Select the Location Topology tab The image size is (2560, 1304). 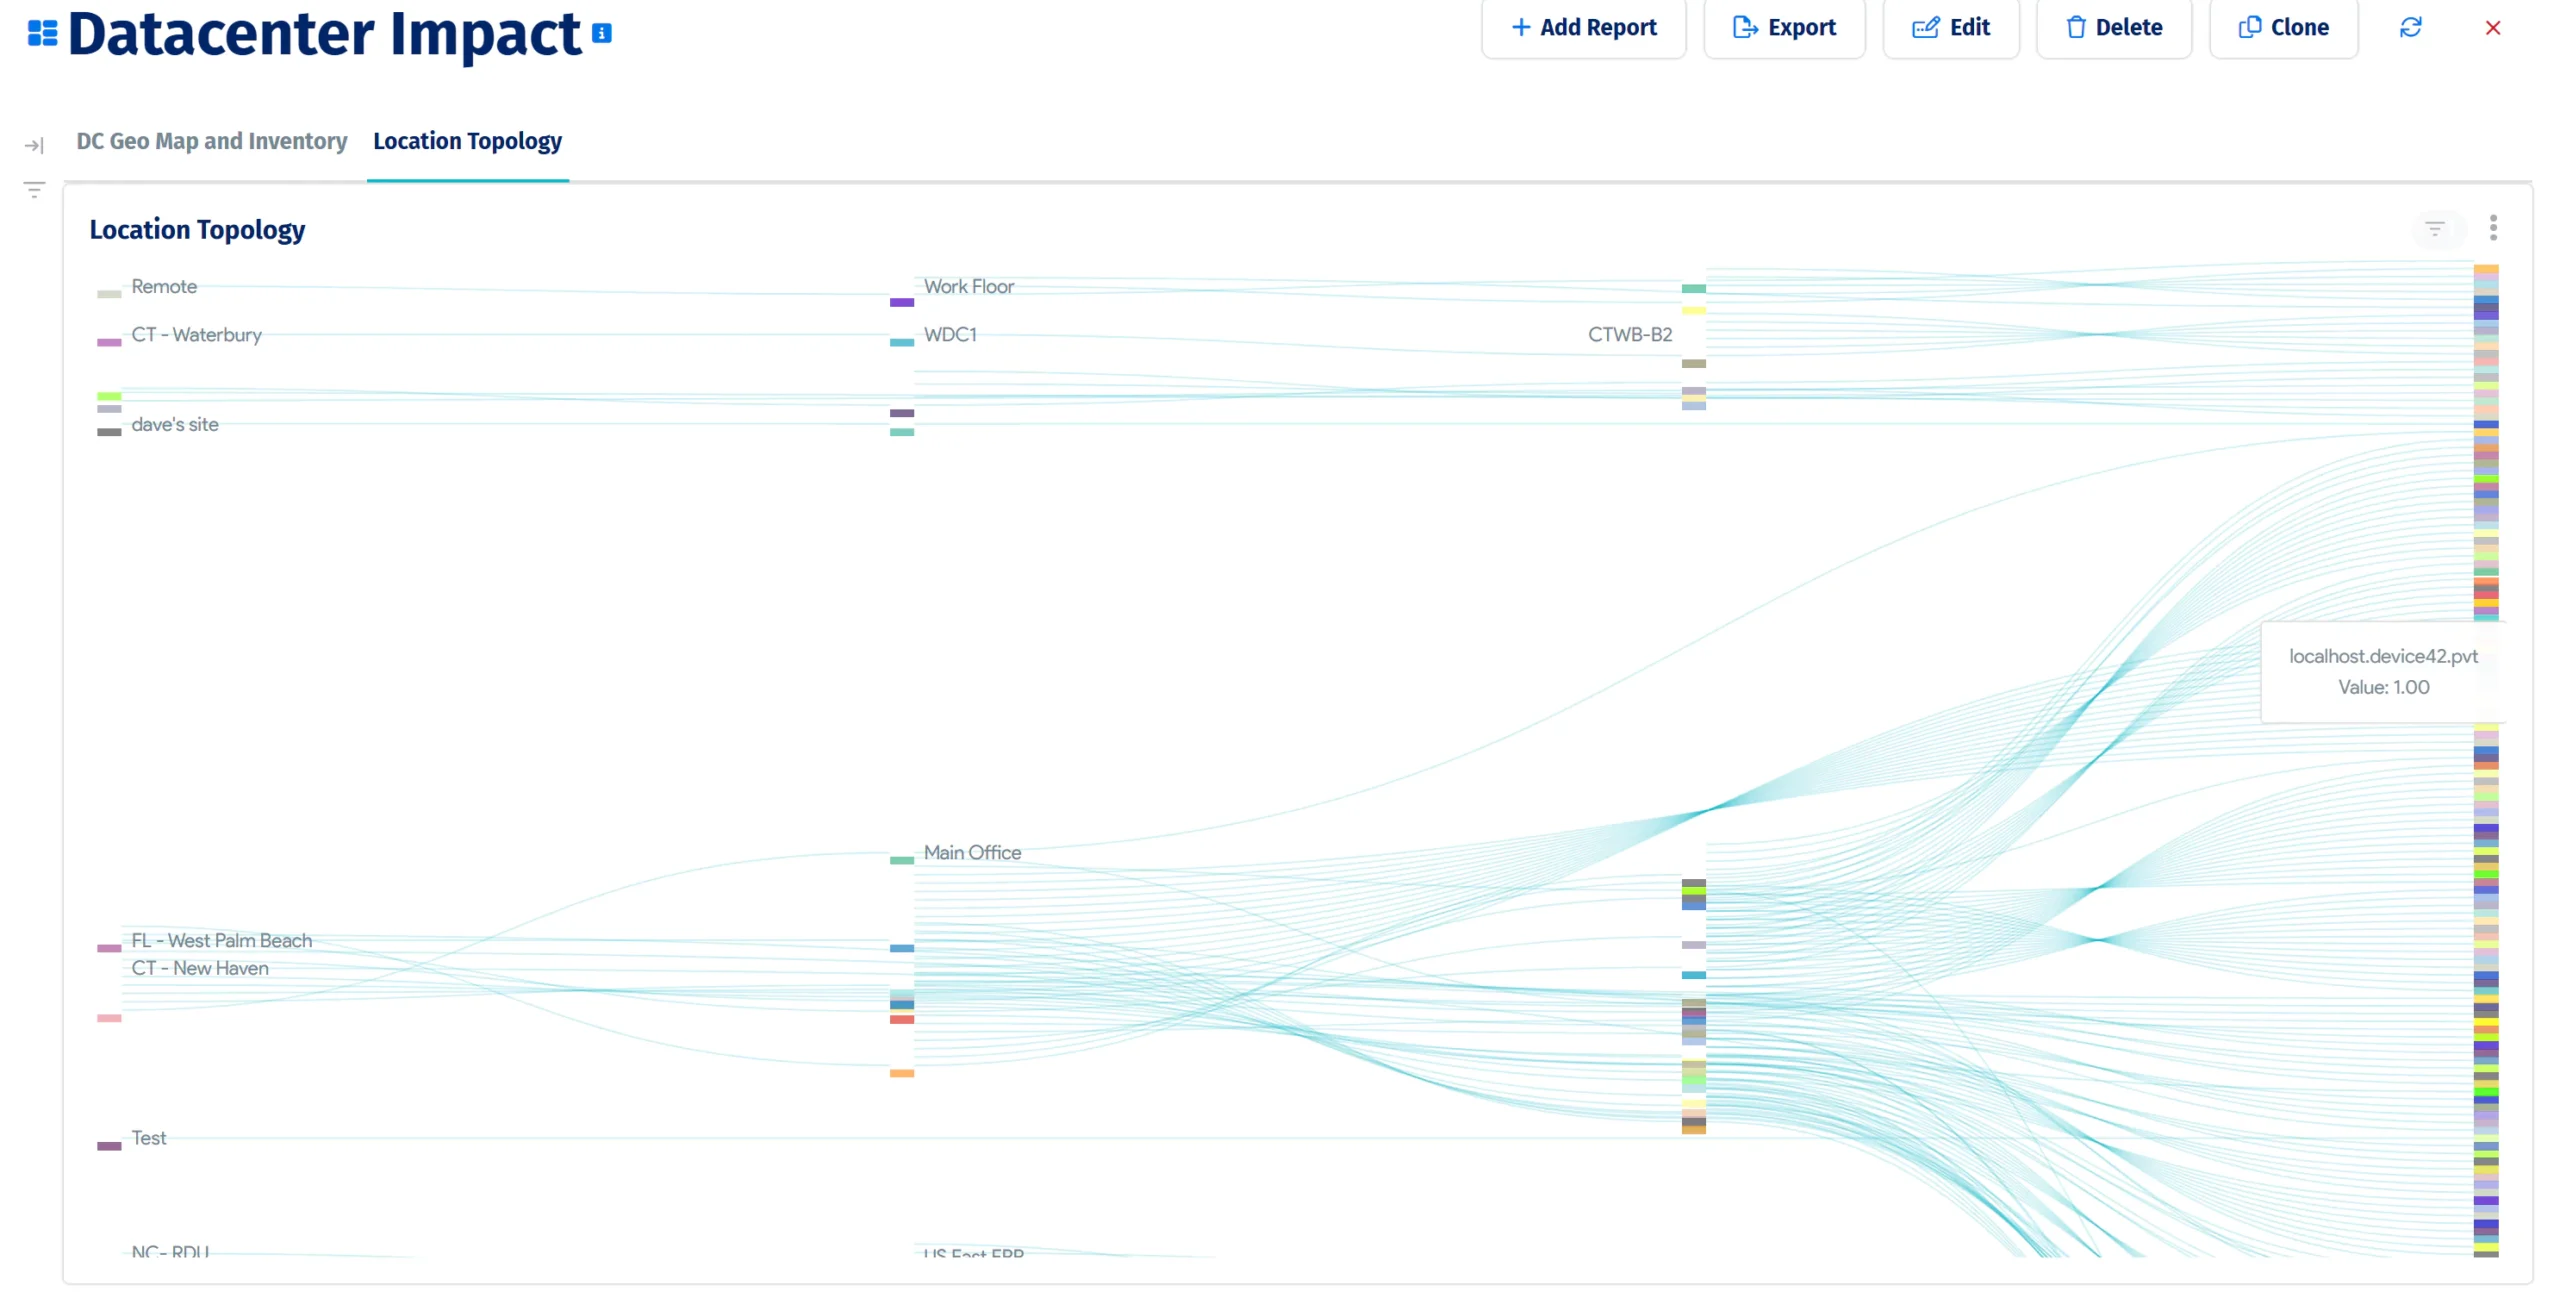coord(467,141)
